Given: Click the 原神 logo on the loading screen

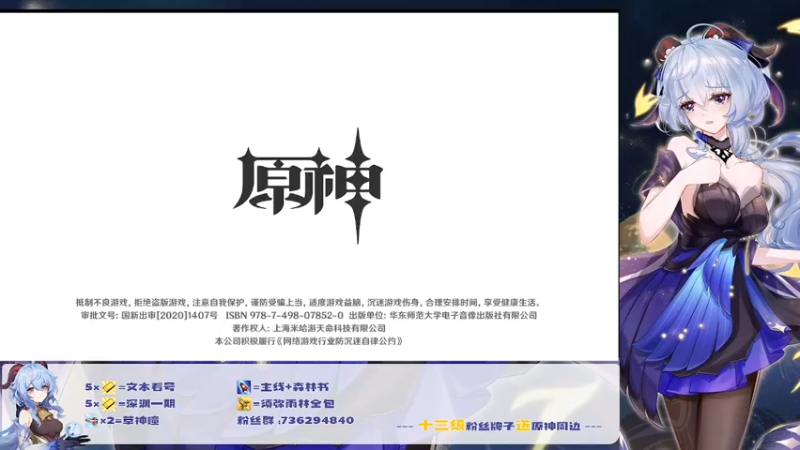Looking at the screenshot, I should coord(308,185).
